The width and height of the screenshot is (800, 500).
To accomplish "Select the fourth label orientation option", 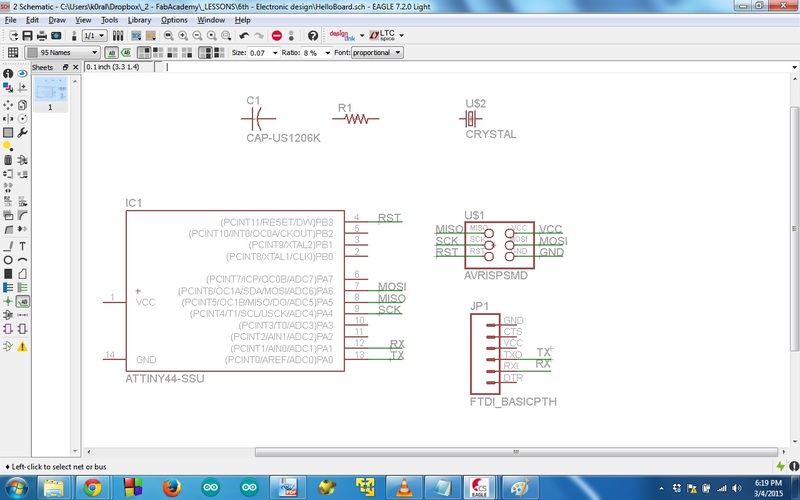I will [187, 53].
